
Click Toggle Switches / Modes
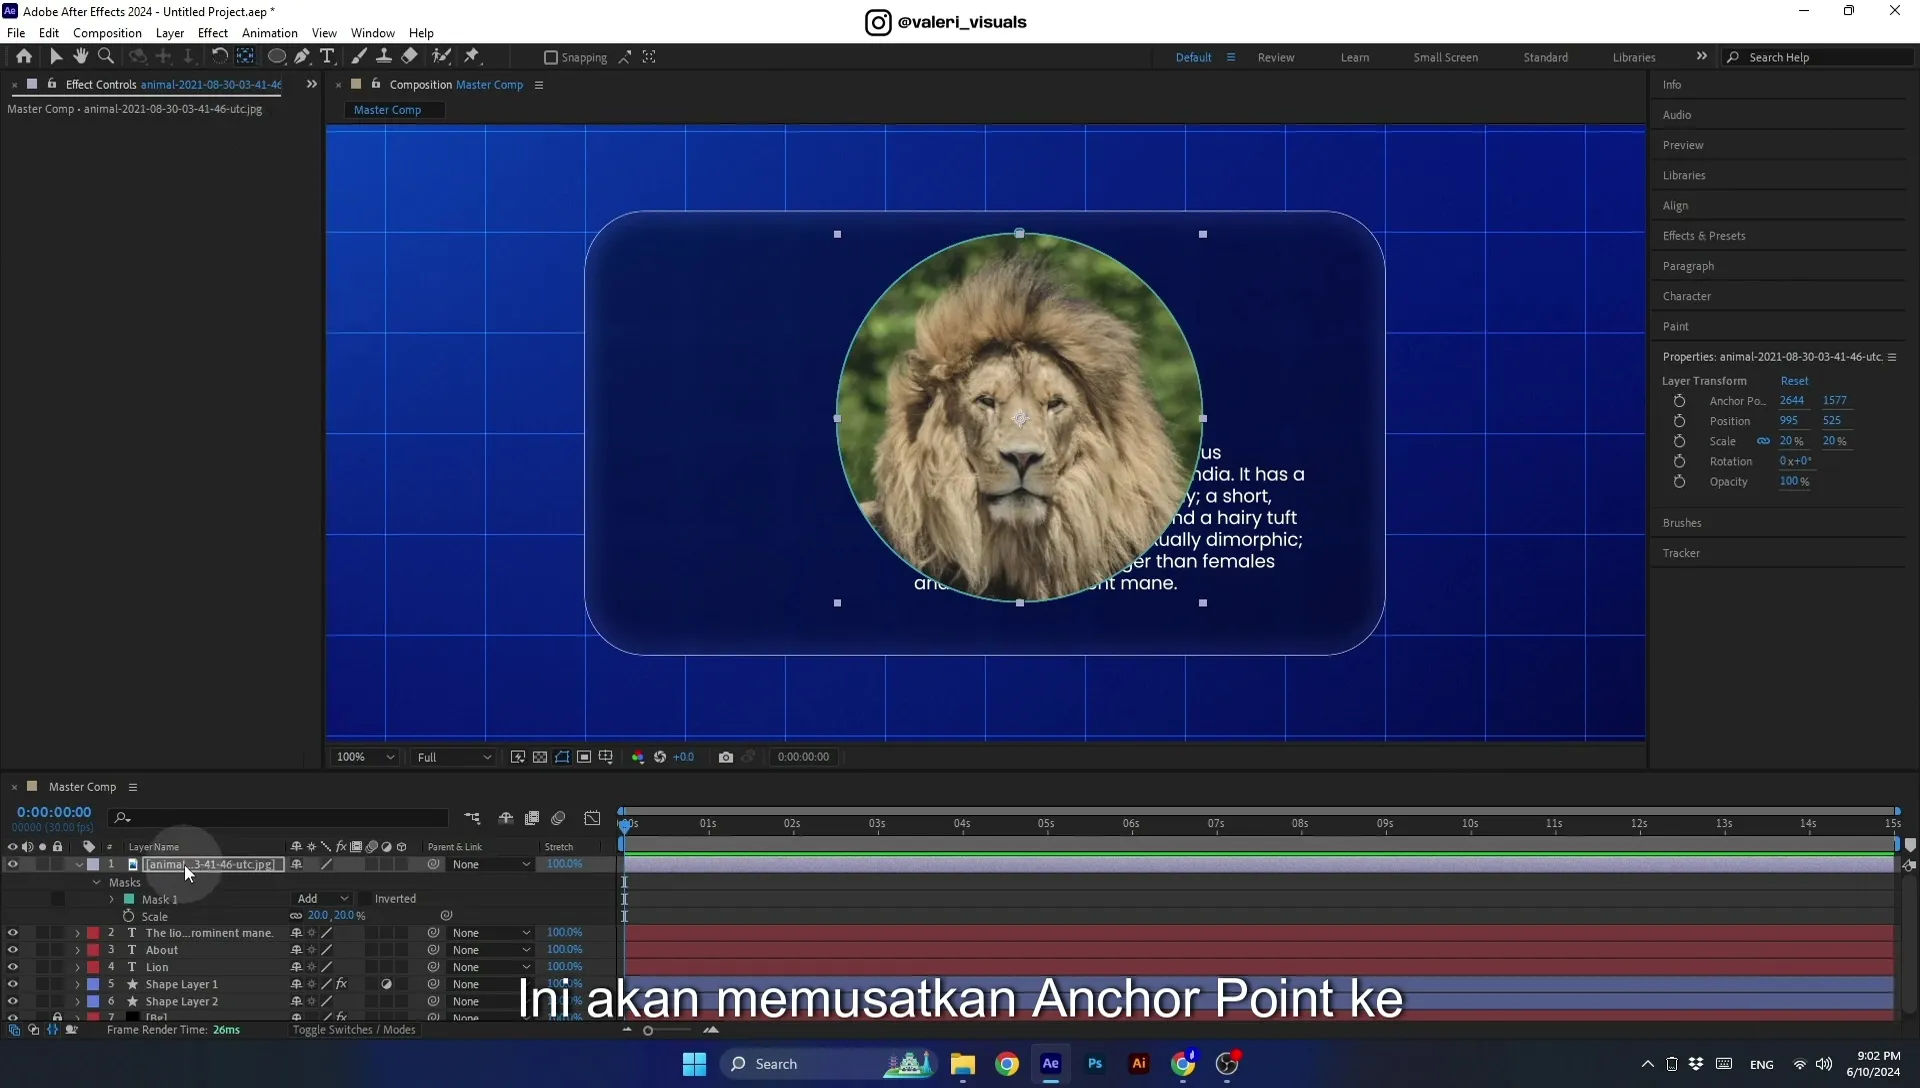354,1030
